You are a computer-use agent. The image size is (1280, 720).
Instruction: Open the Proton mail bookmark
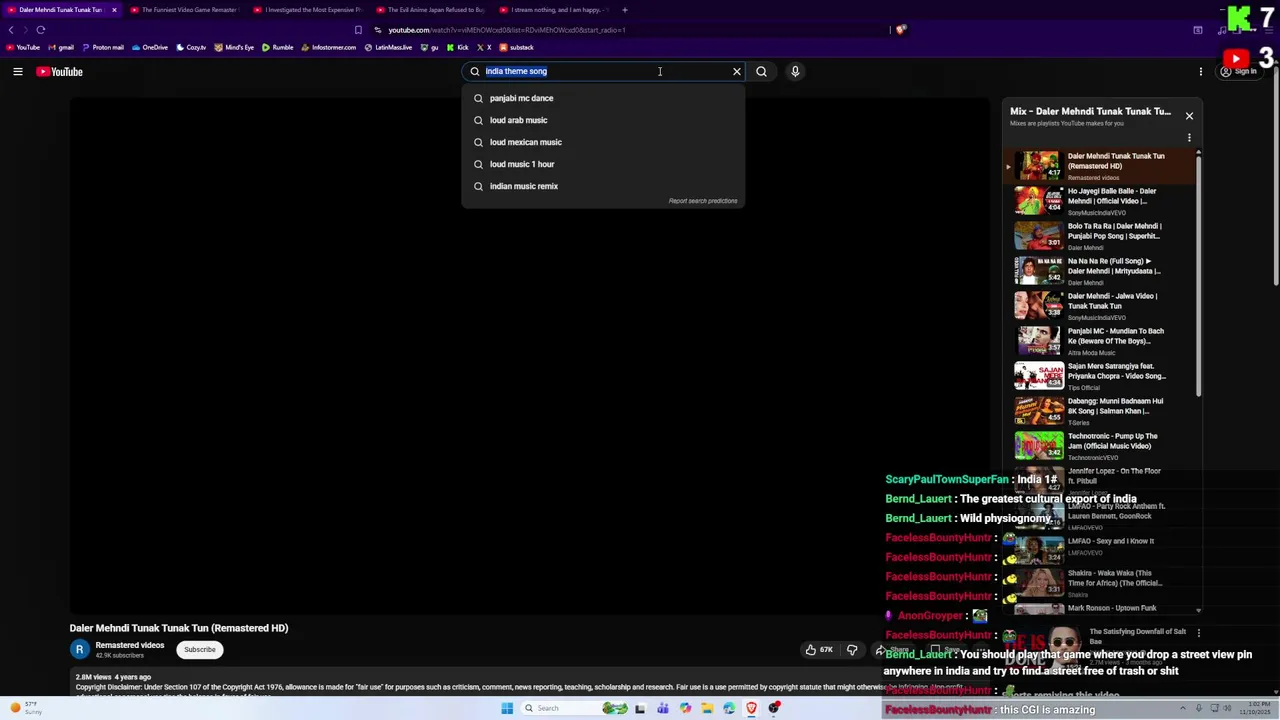(x=103, y=47)
